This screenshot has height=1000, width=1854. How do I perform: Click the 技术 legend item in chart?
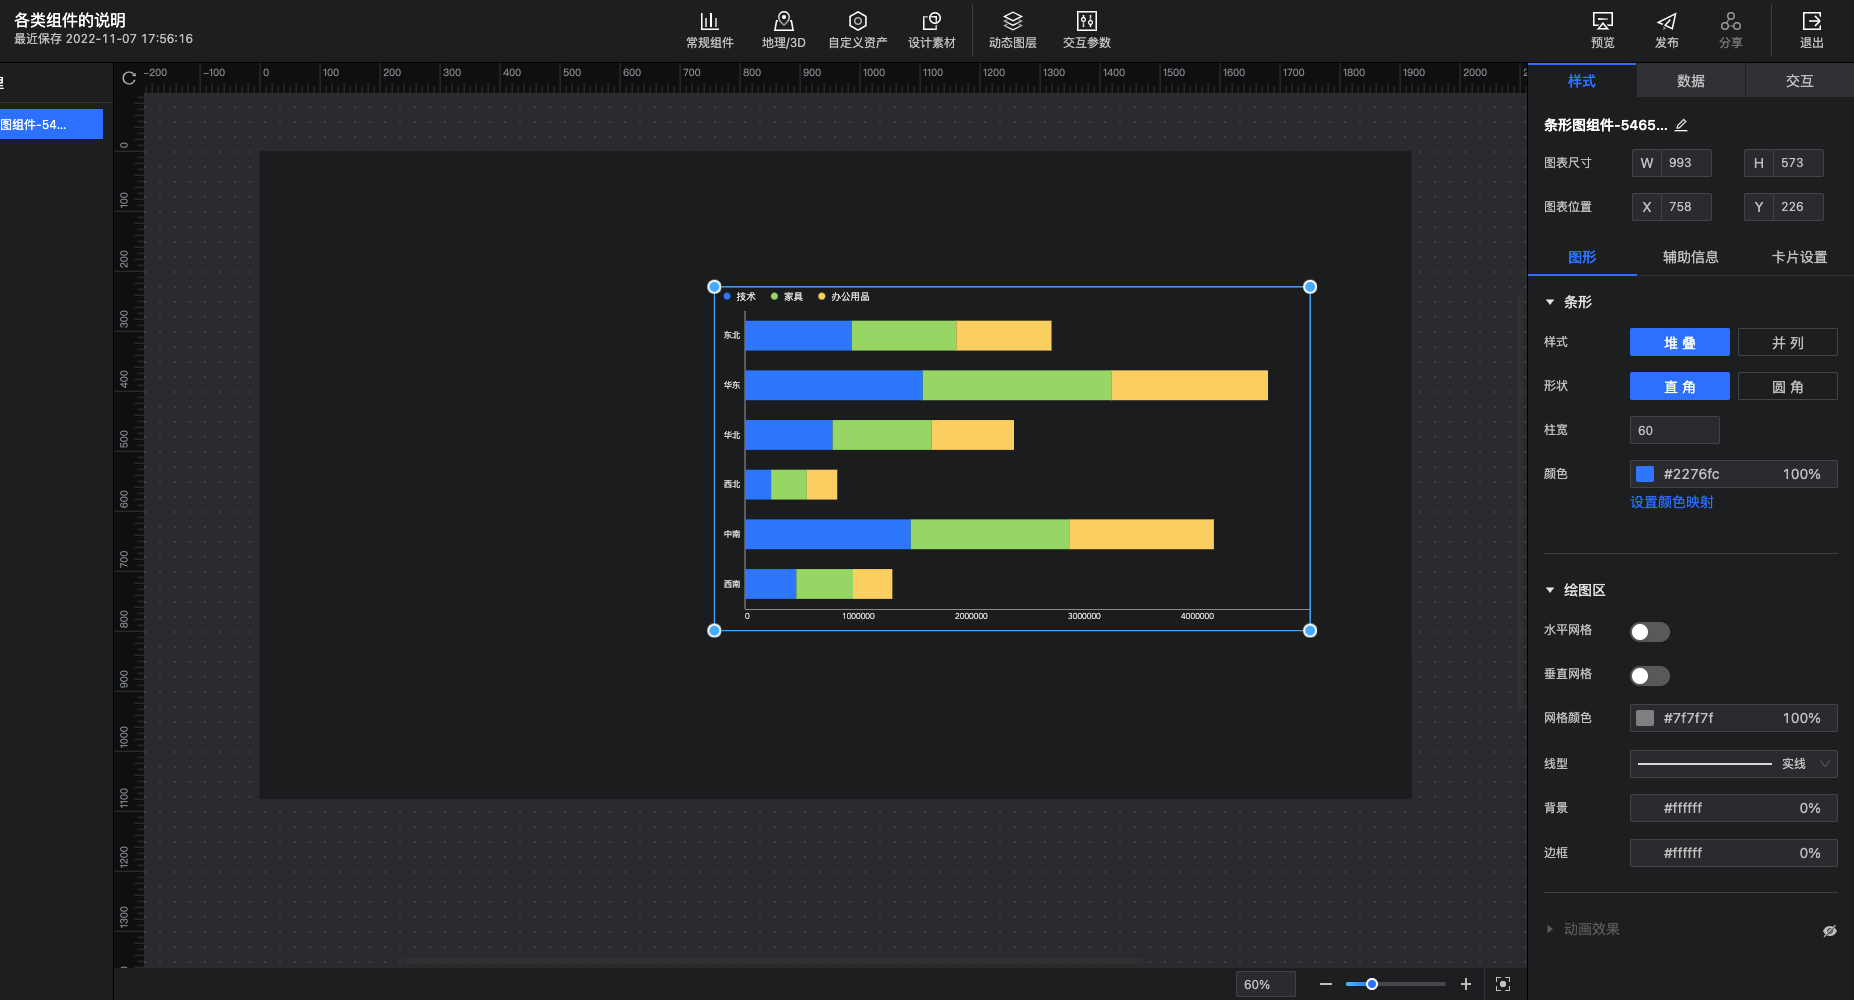tap(740, 296)
